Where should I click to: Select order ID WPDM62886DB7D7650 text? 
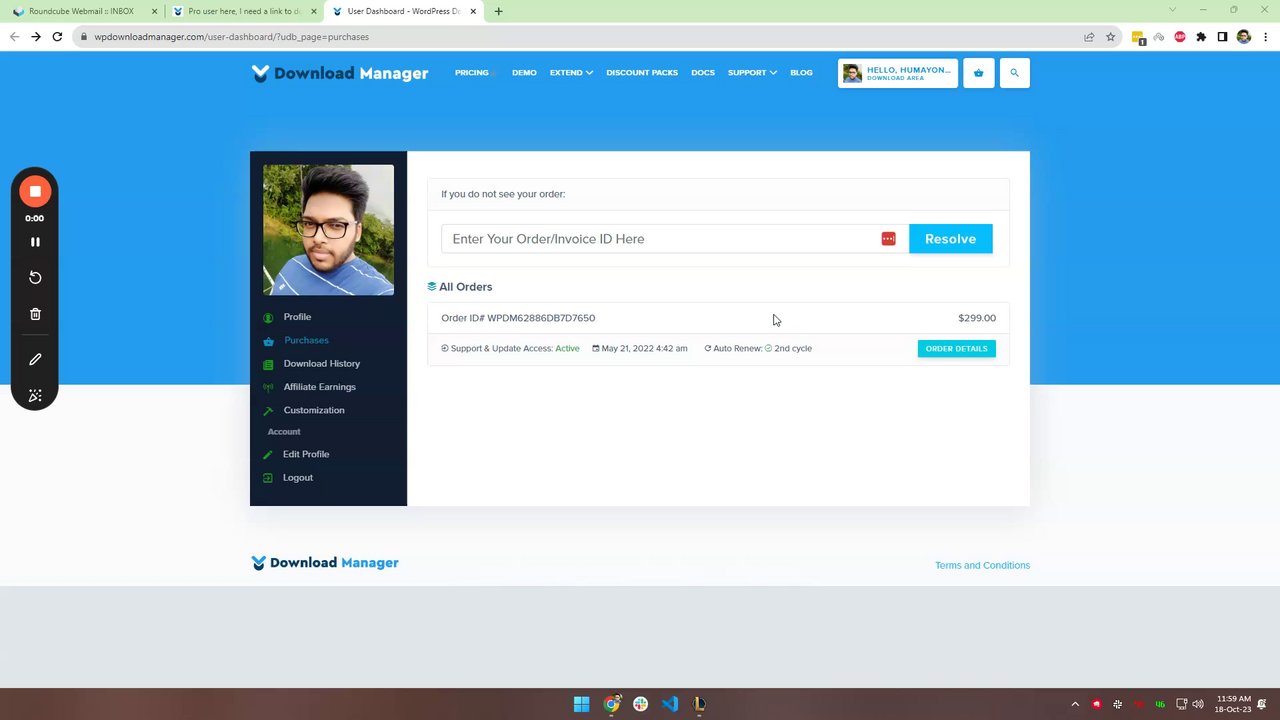(x=541, y=318)
